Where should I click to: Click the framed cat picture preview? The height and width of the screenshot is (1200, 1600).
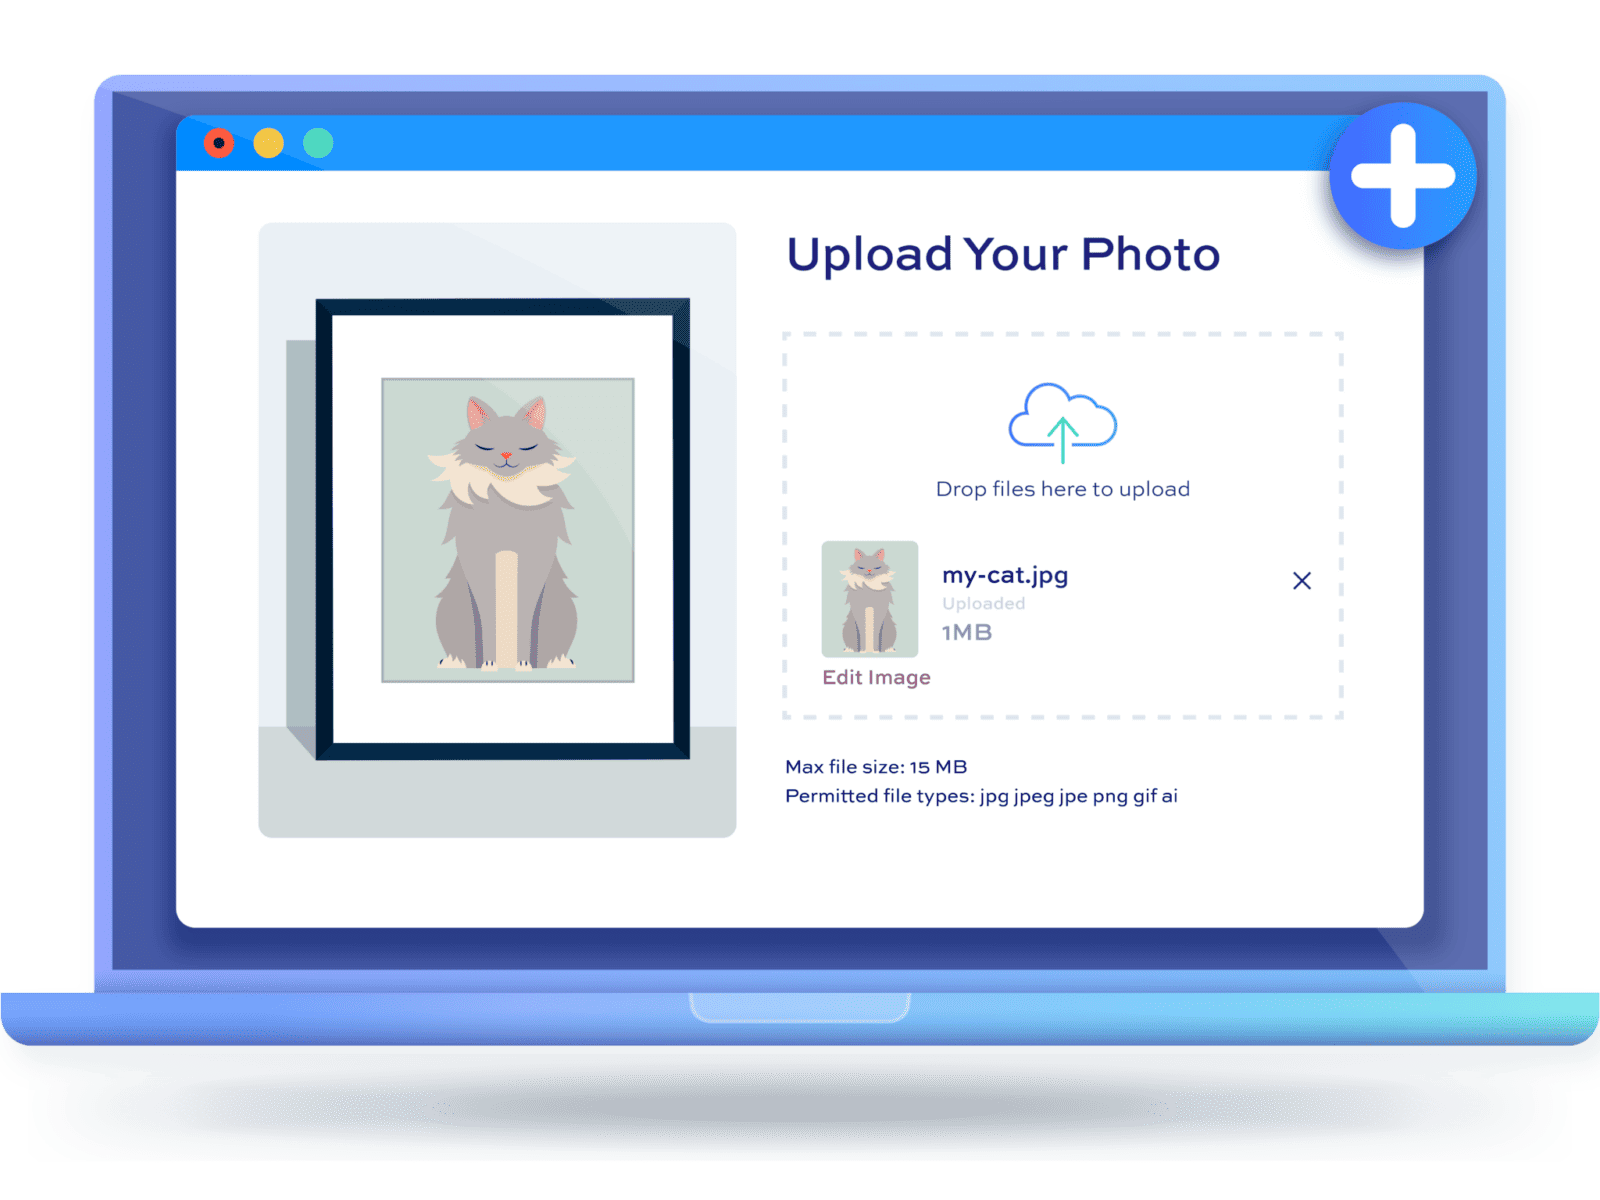[x=502, y=527]
